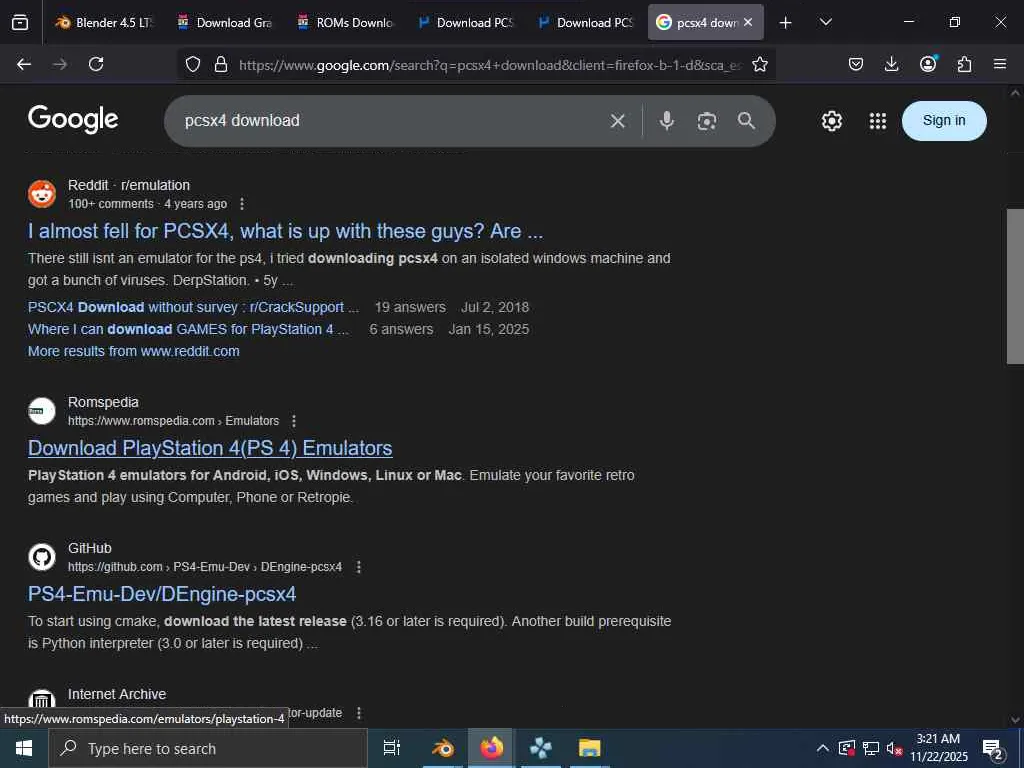Open the muted volume tray icon
The height and width of the screenshot is (768, 1024).
point(894,748)
